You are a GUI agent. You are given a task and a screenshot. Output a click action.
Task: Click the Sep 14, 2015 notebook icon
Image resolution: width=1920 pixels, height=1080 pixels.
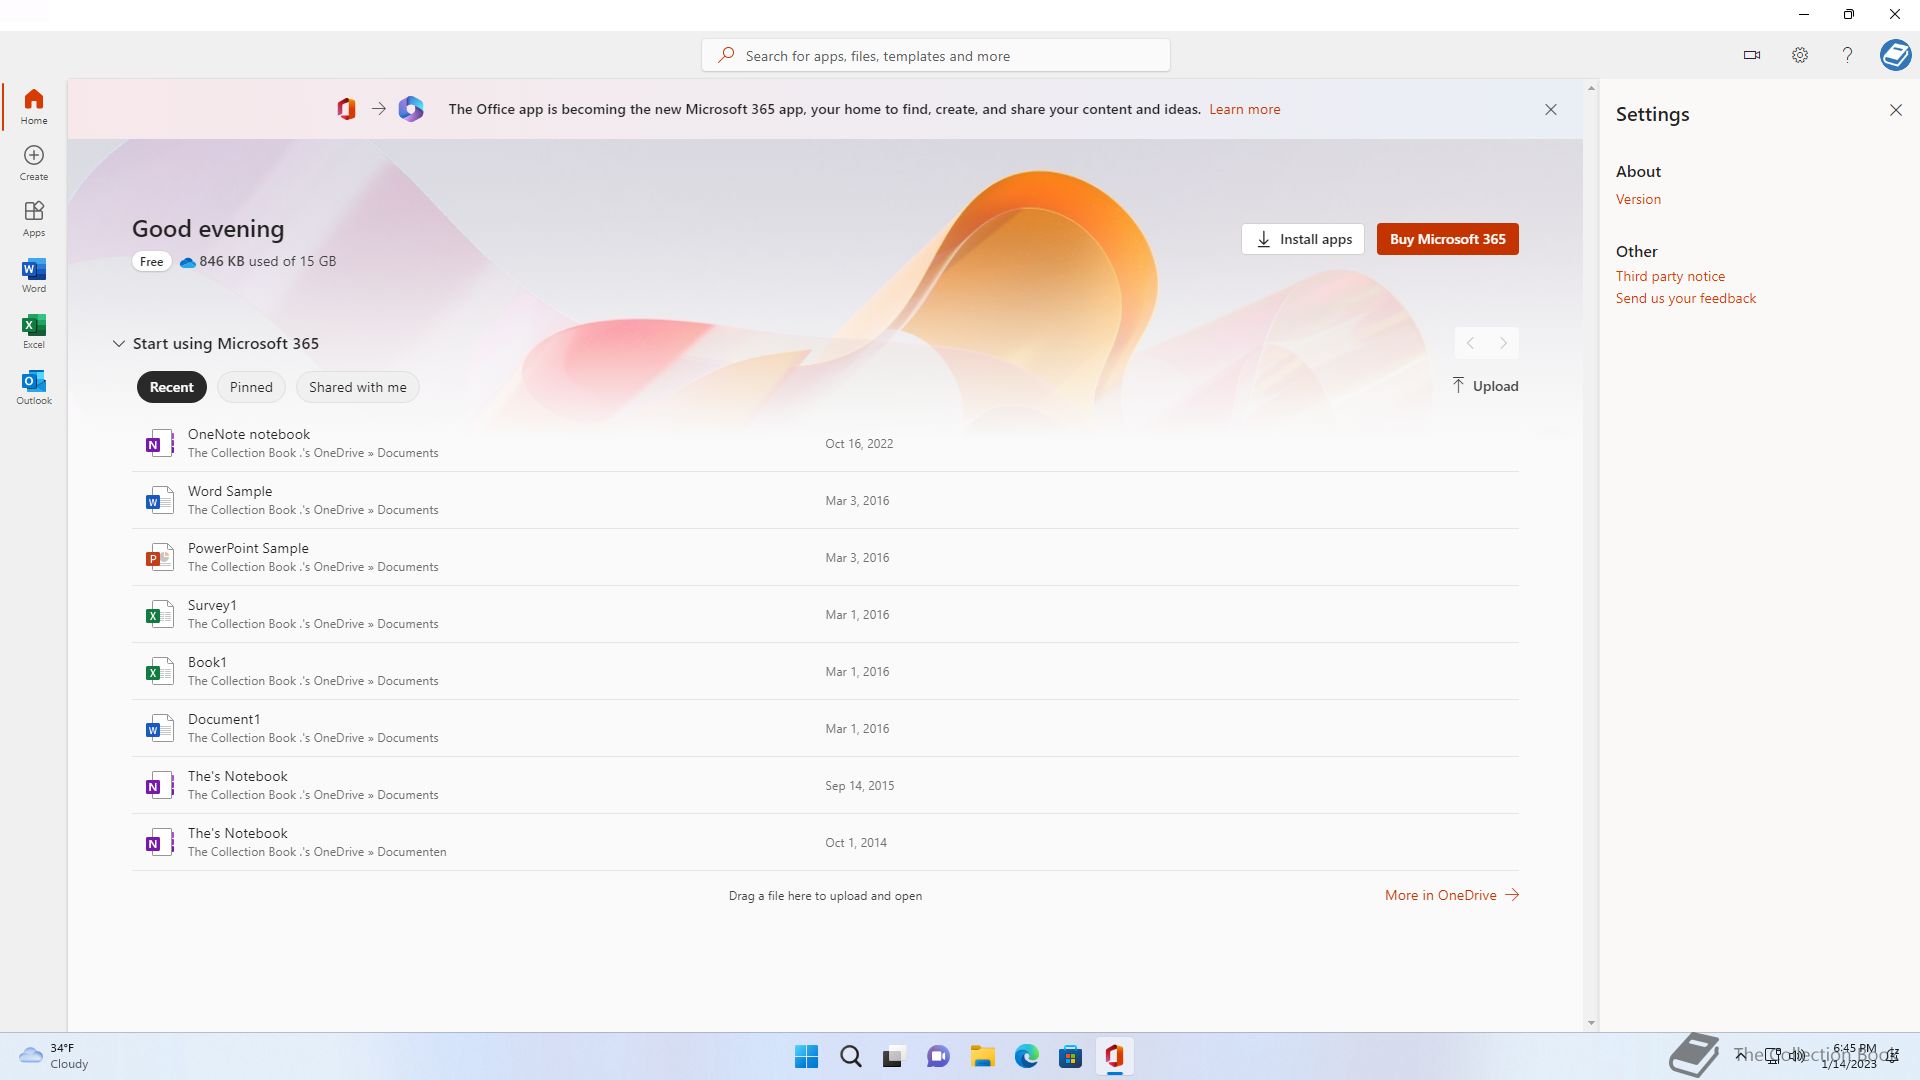coord(159,785)
